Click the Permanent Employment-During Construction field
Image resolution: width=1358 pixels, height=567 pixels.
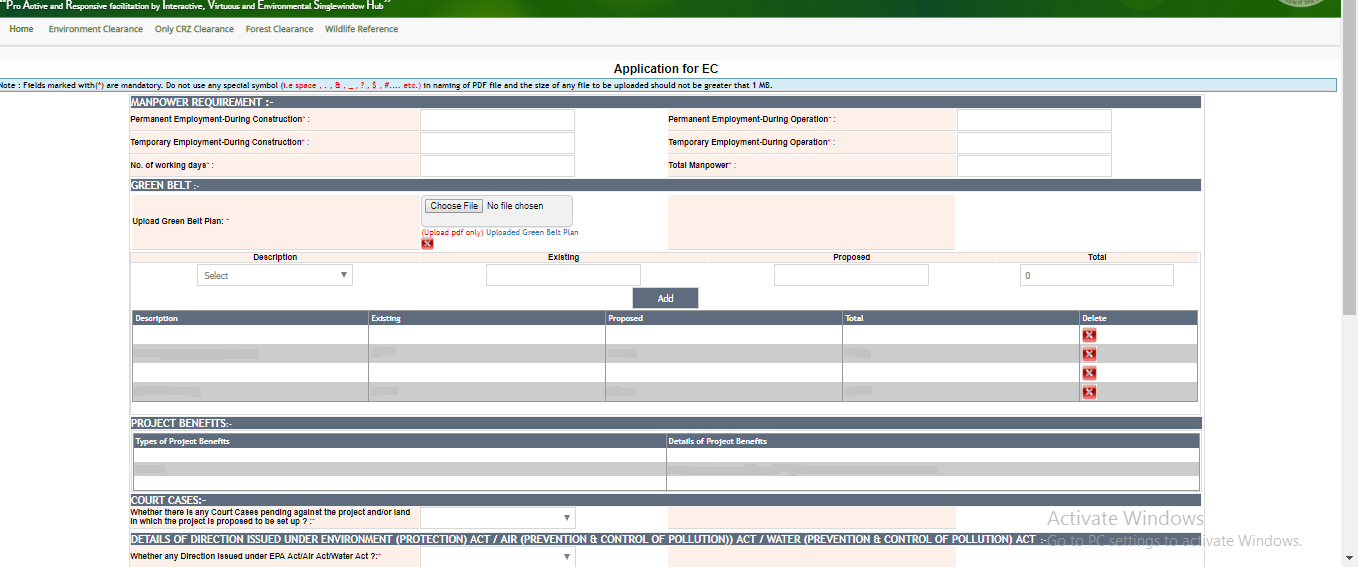497,120
